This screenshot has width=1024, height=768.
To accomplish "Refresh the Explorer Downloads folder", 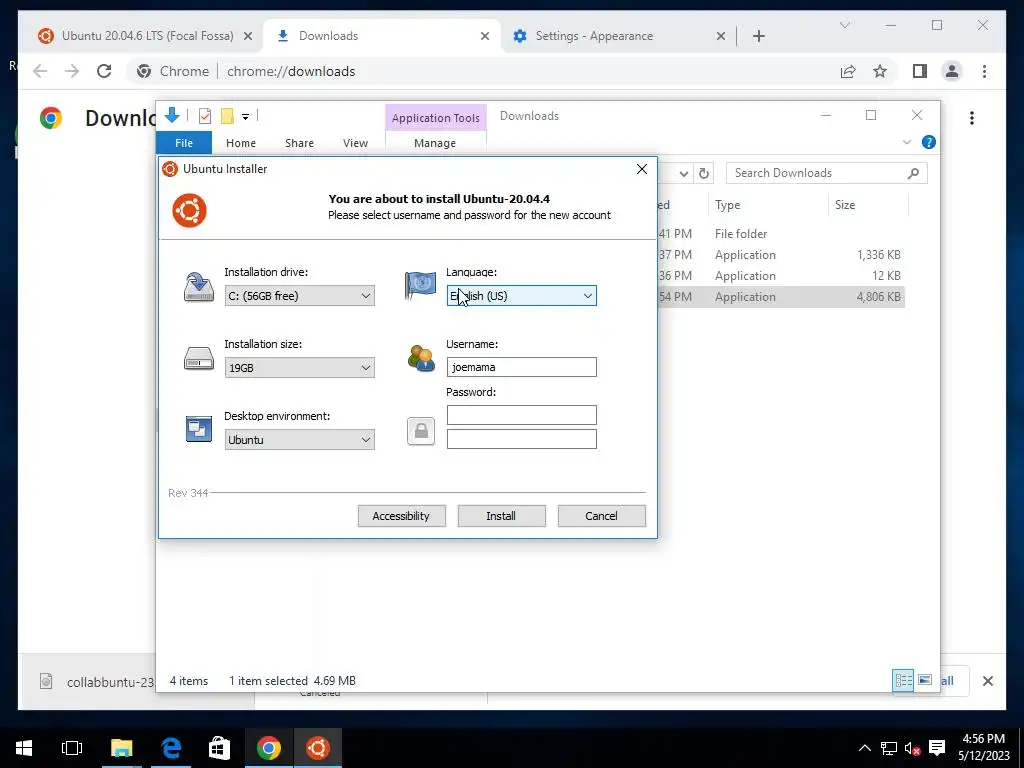I will [x=704, y=174].
